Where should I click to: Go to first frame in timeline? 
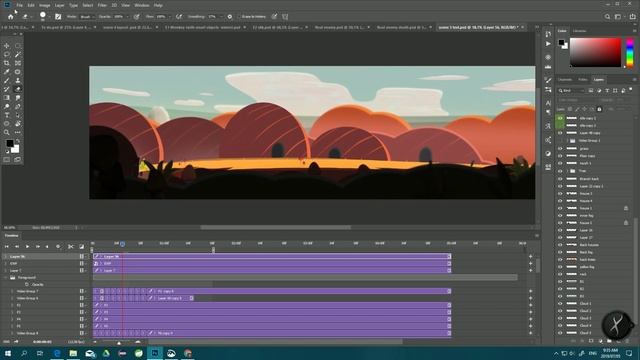pyautogui.click(x=7, y=247)
